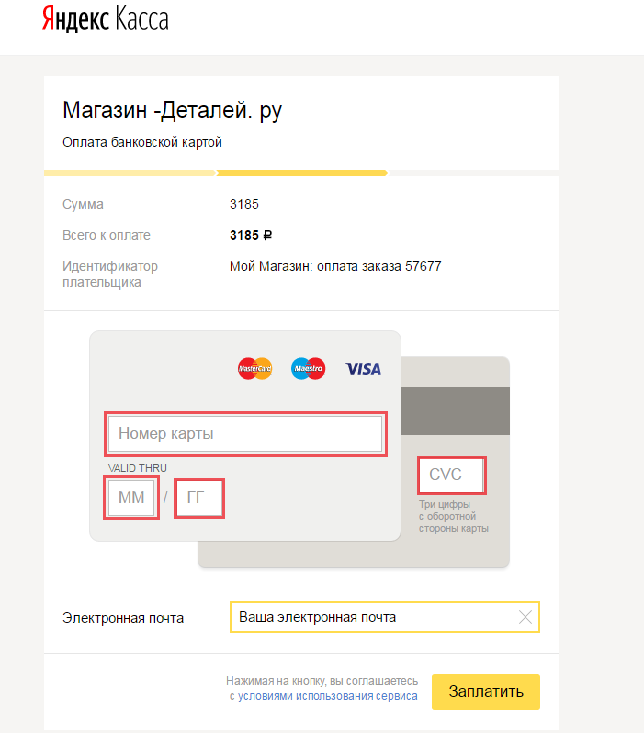Select the ГГ expiry year field
This screenshot has width=644, height=733.
click(199, 498)
